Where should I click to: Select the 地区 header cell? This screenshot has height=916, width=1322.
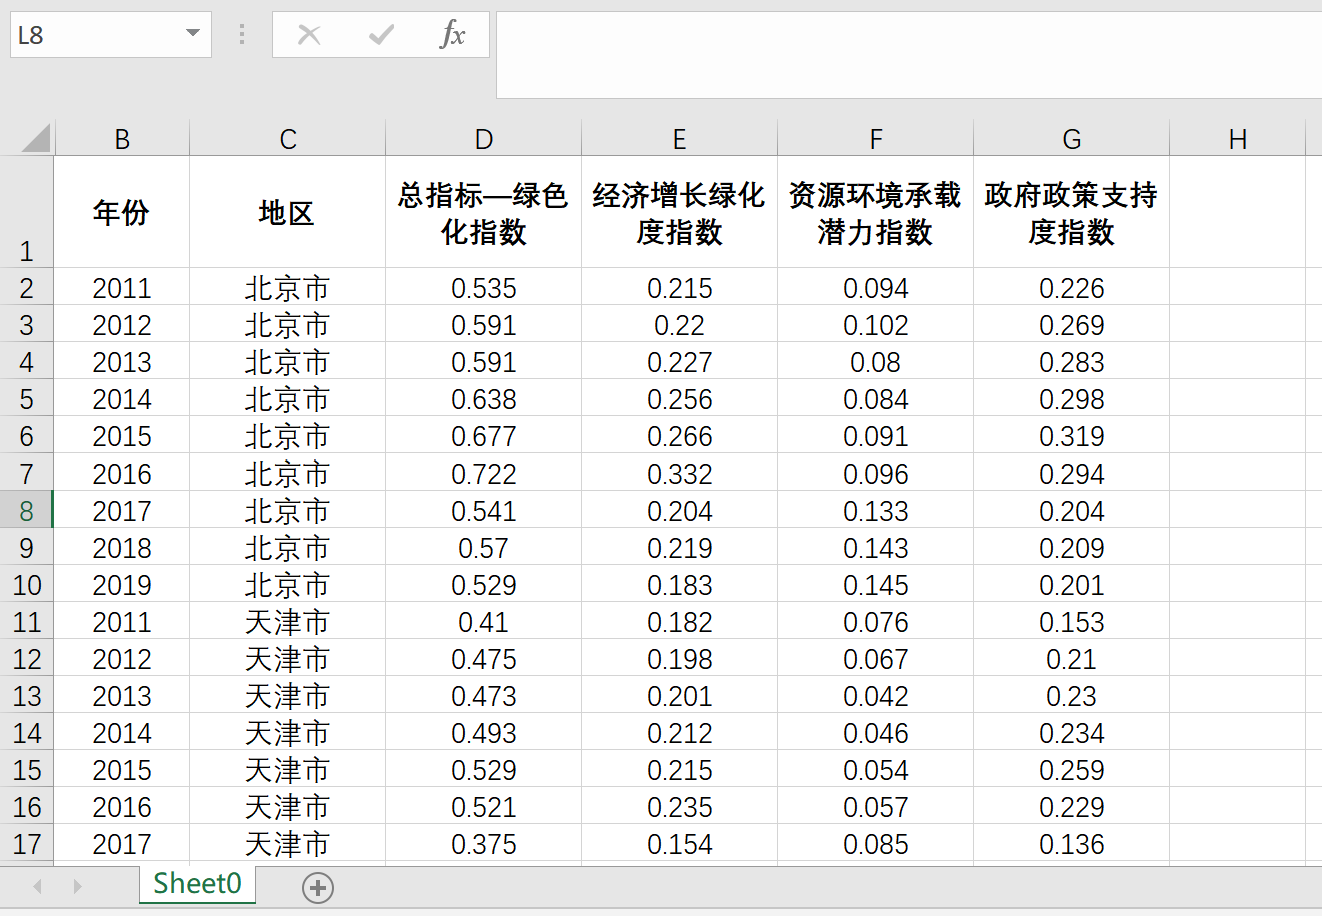[287, 213]
